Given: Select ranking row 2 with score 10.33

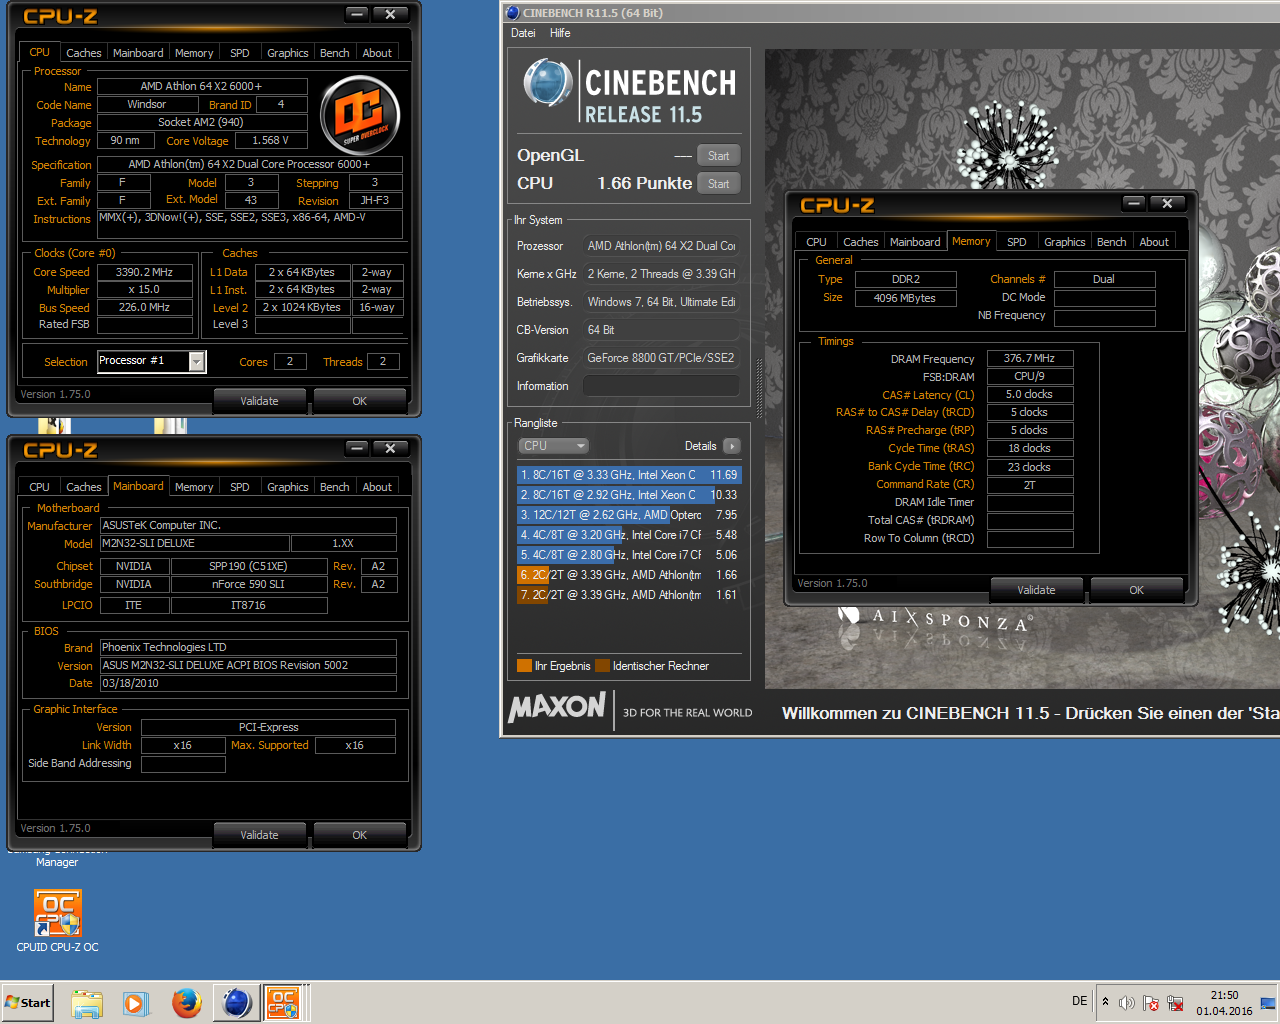Looking at the screenshot, I should 629,495.
